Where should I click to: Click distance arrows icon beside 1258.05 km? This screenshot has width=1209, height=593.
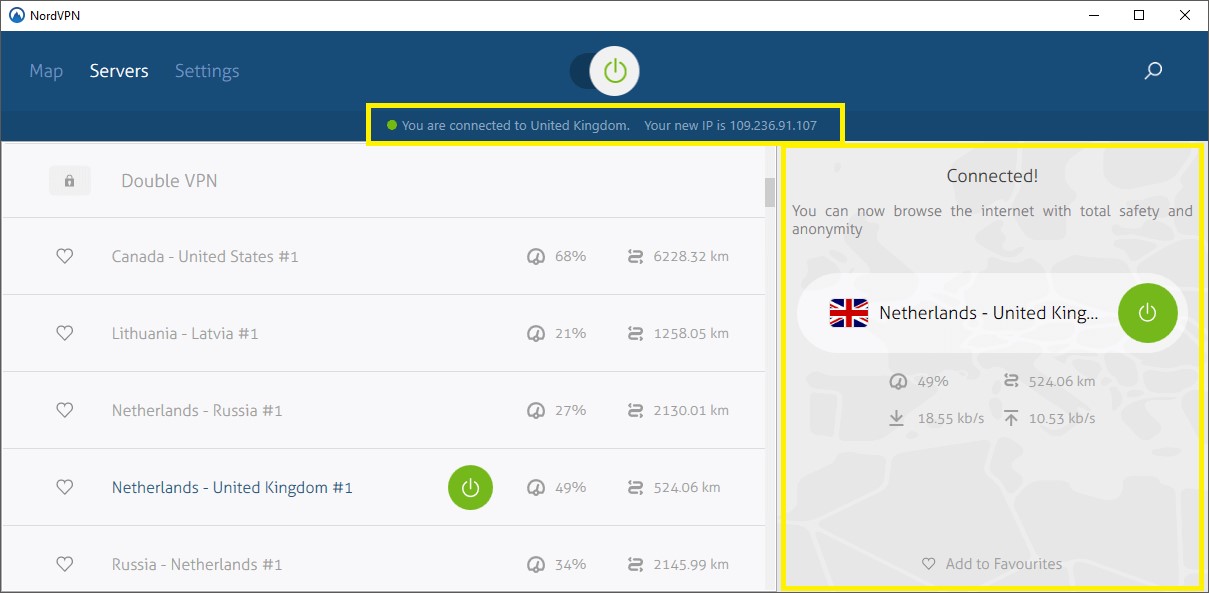coord(635,333)
